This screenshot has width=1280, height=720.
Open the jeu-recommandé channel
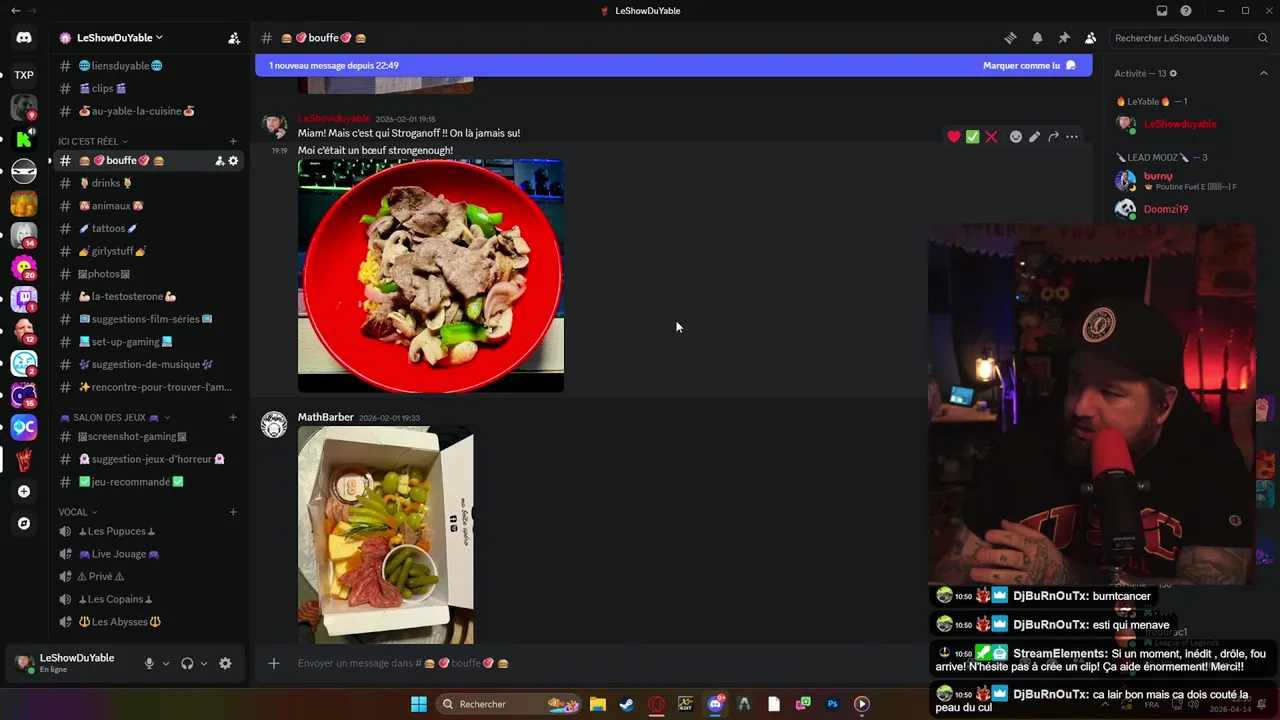(149, 481)
